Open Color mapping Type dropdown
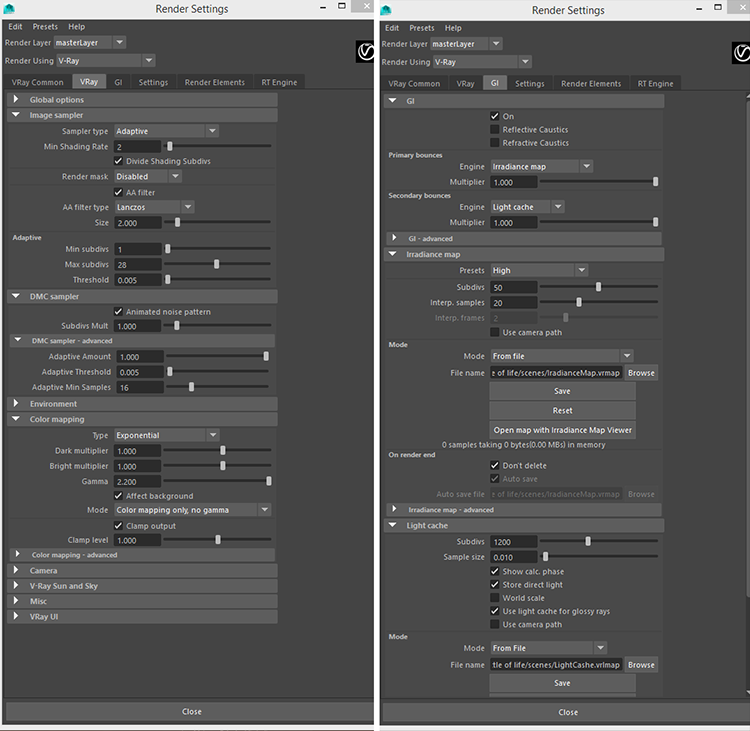Screen dimensions: 750x731 [166, 435]
